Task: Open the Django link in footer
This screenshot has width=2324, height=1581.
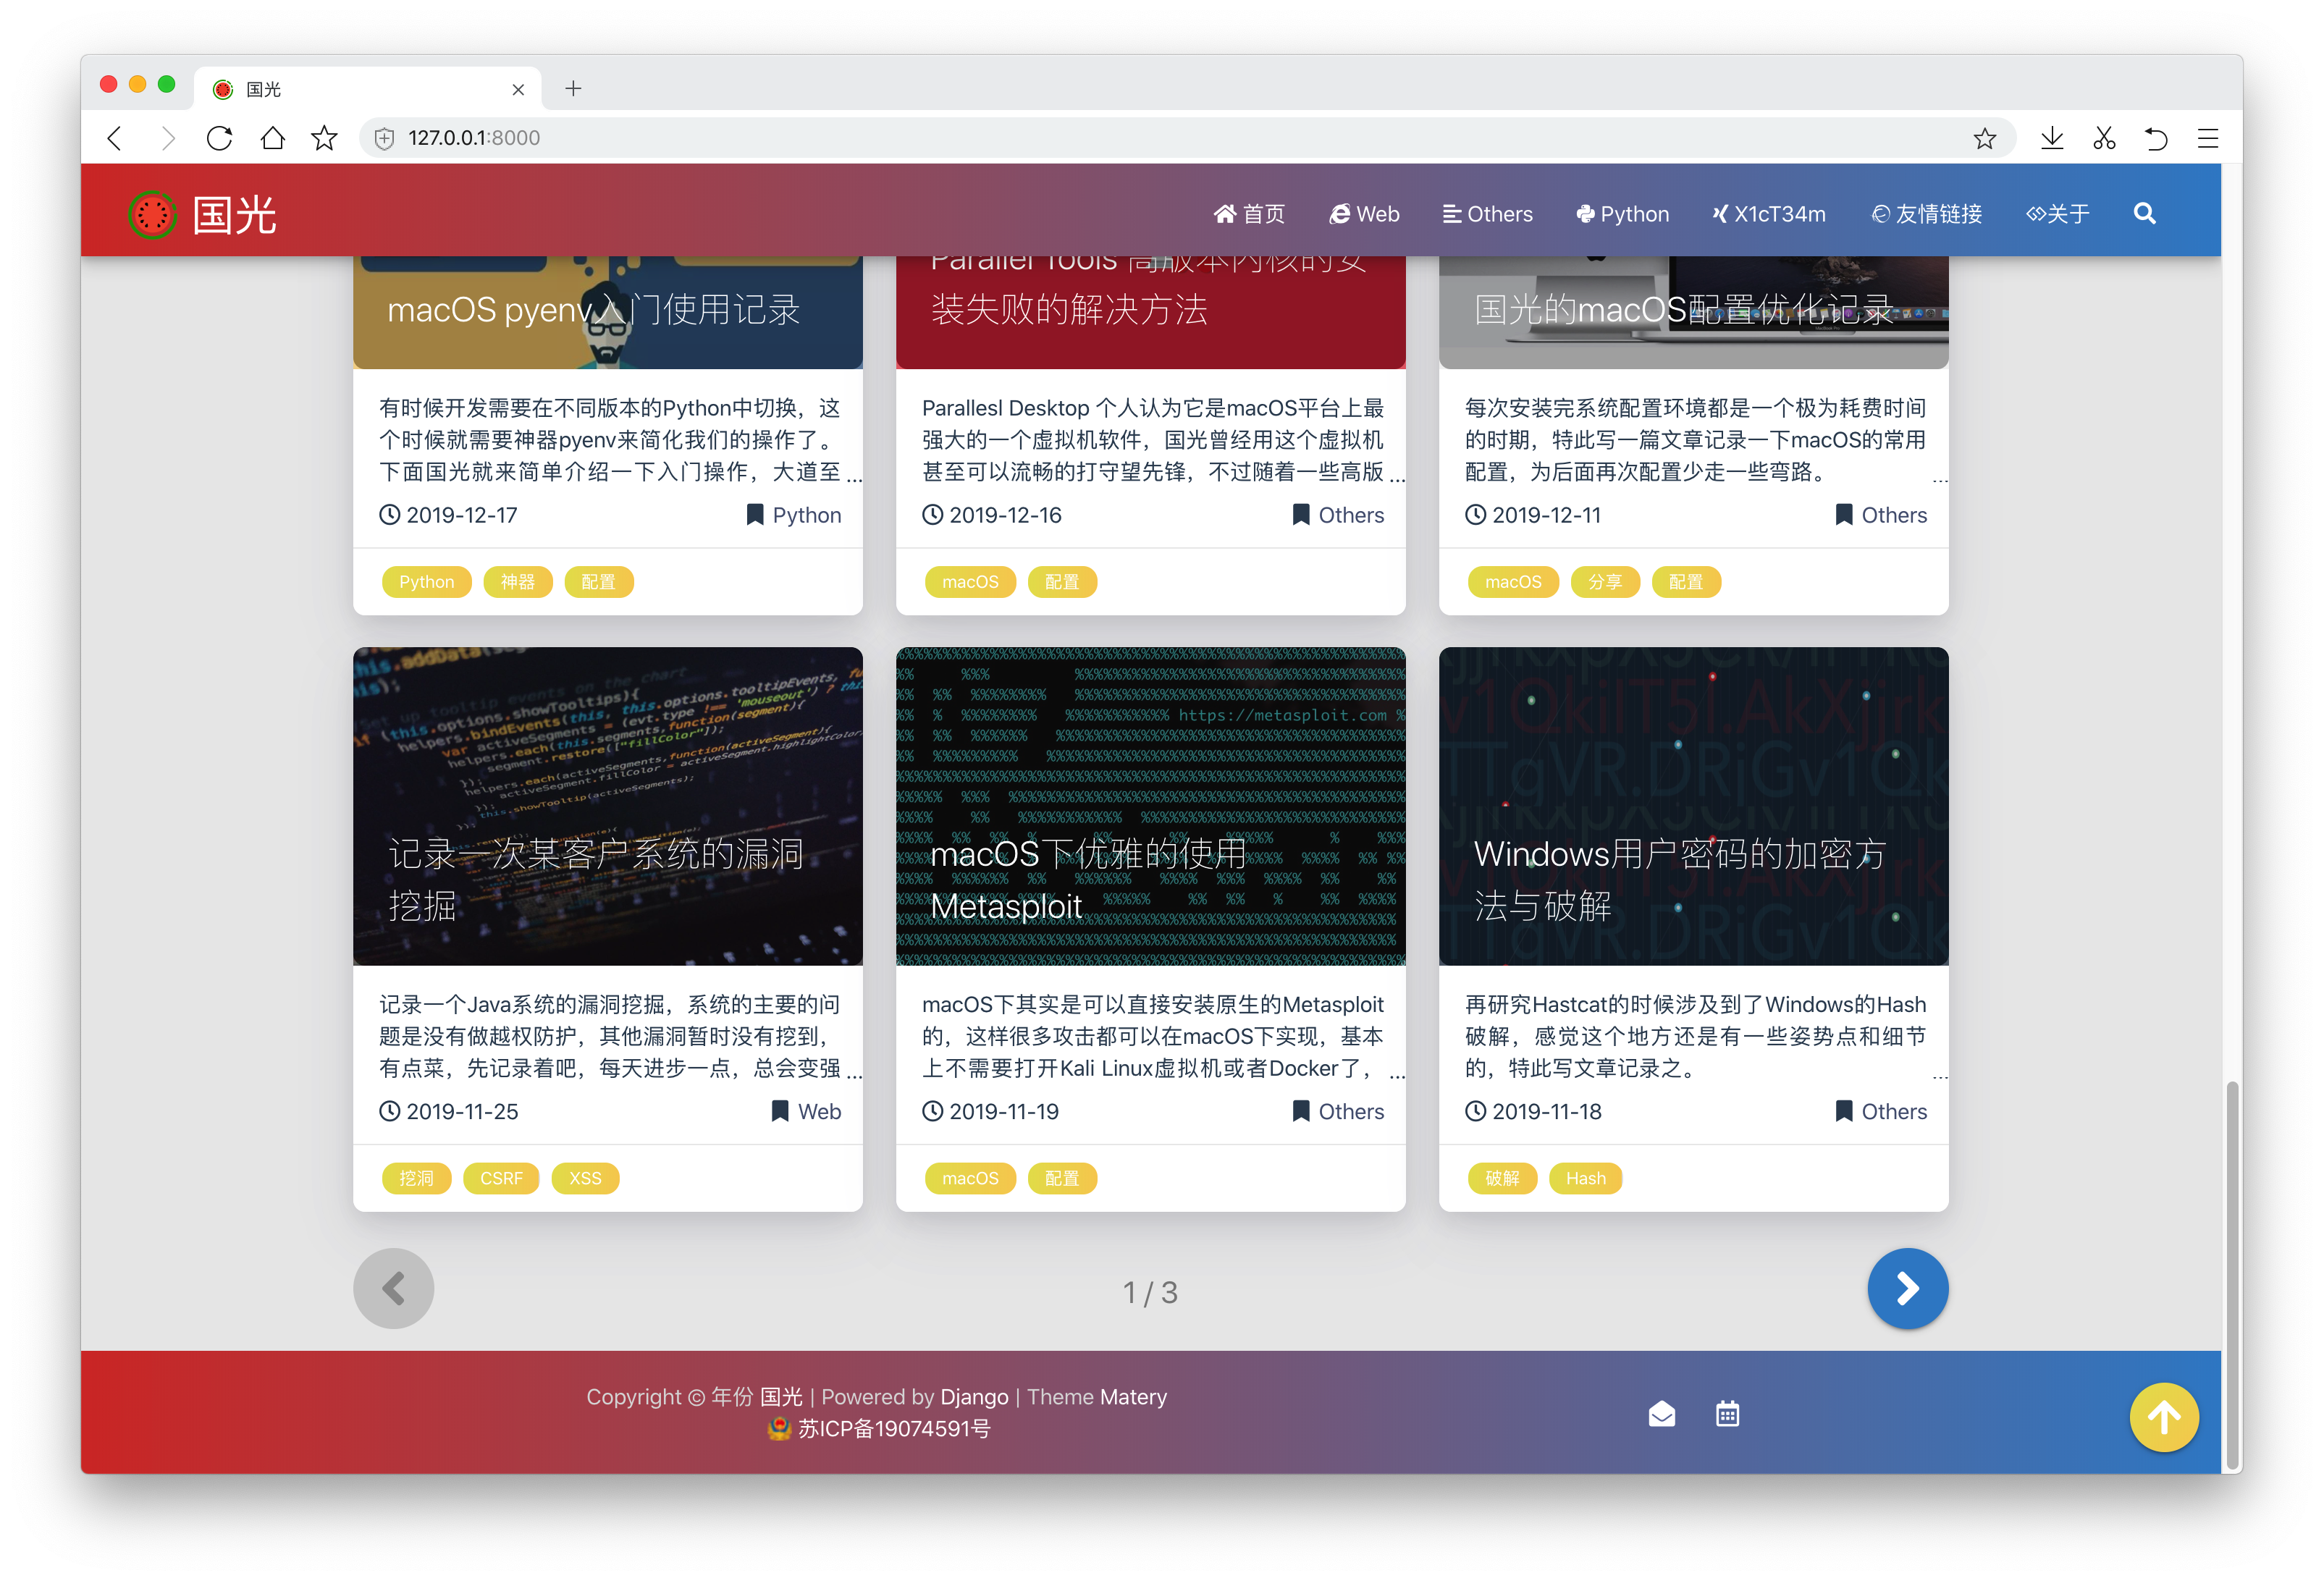Action: pos(974,1396)
